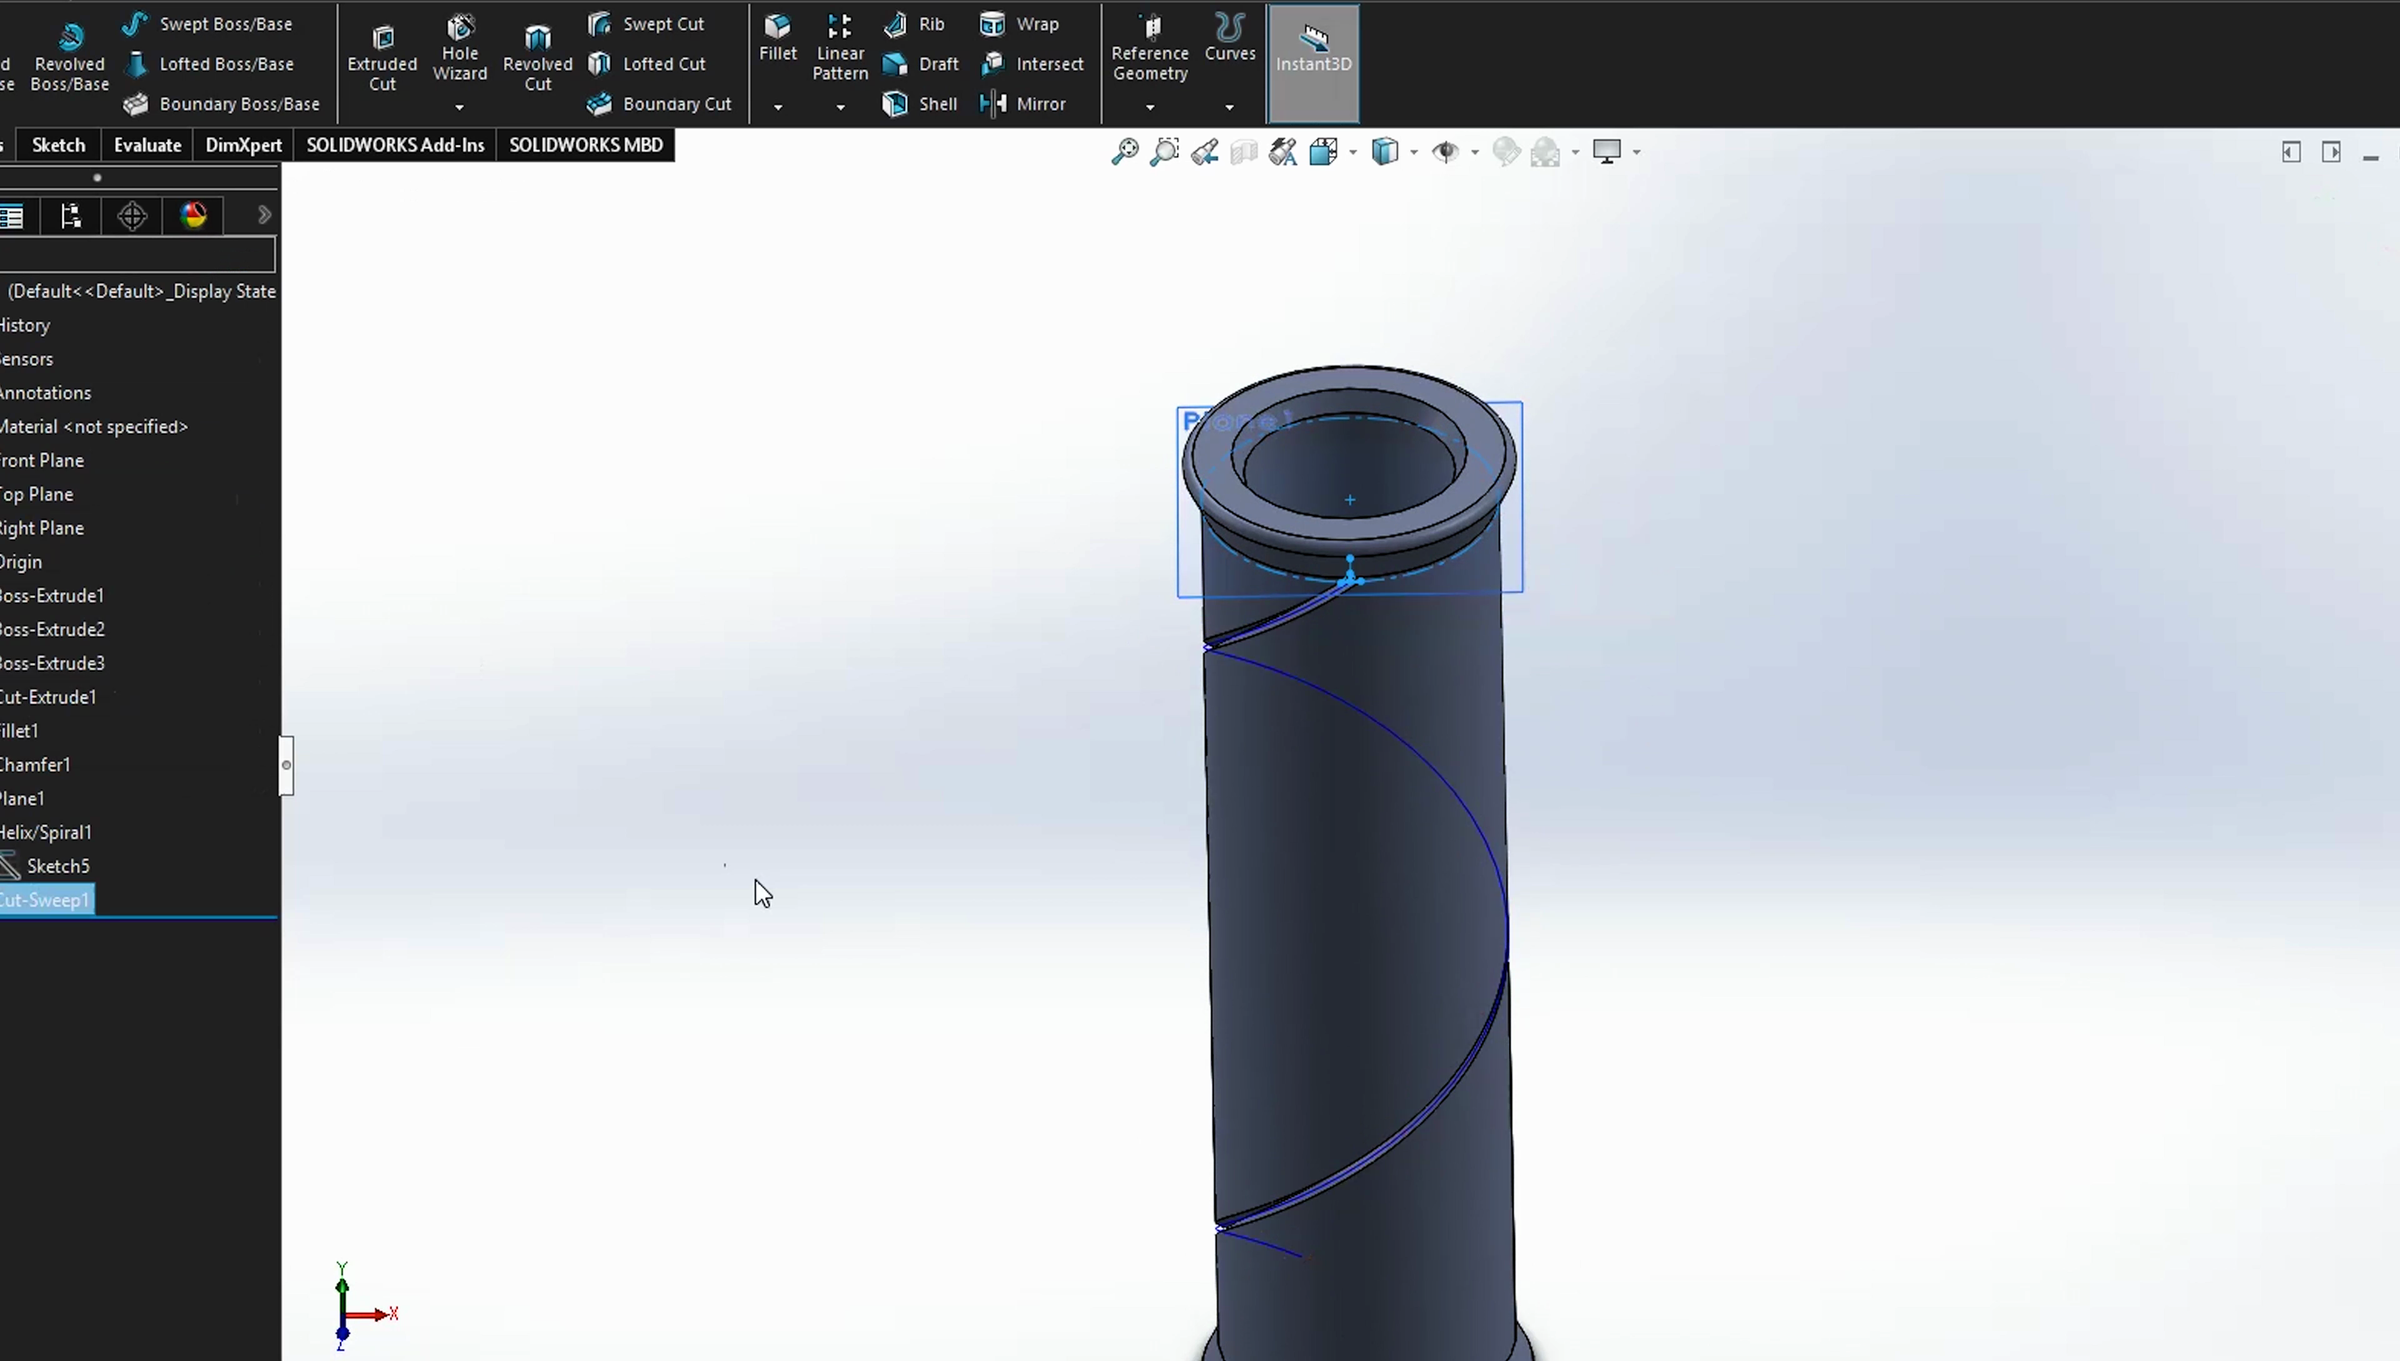The height and width of the screenshot is (1361, 2400).
Task: Select the Zoom to Area tool
Action: tap(1164, 151)
